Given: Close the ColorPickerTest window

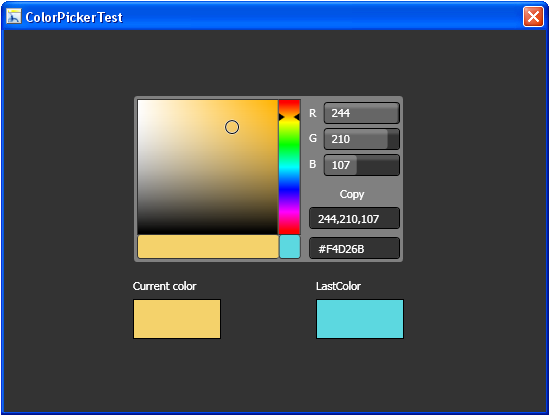Looking at the screenshot, I should 533,16.
